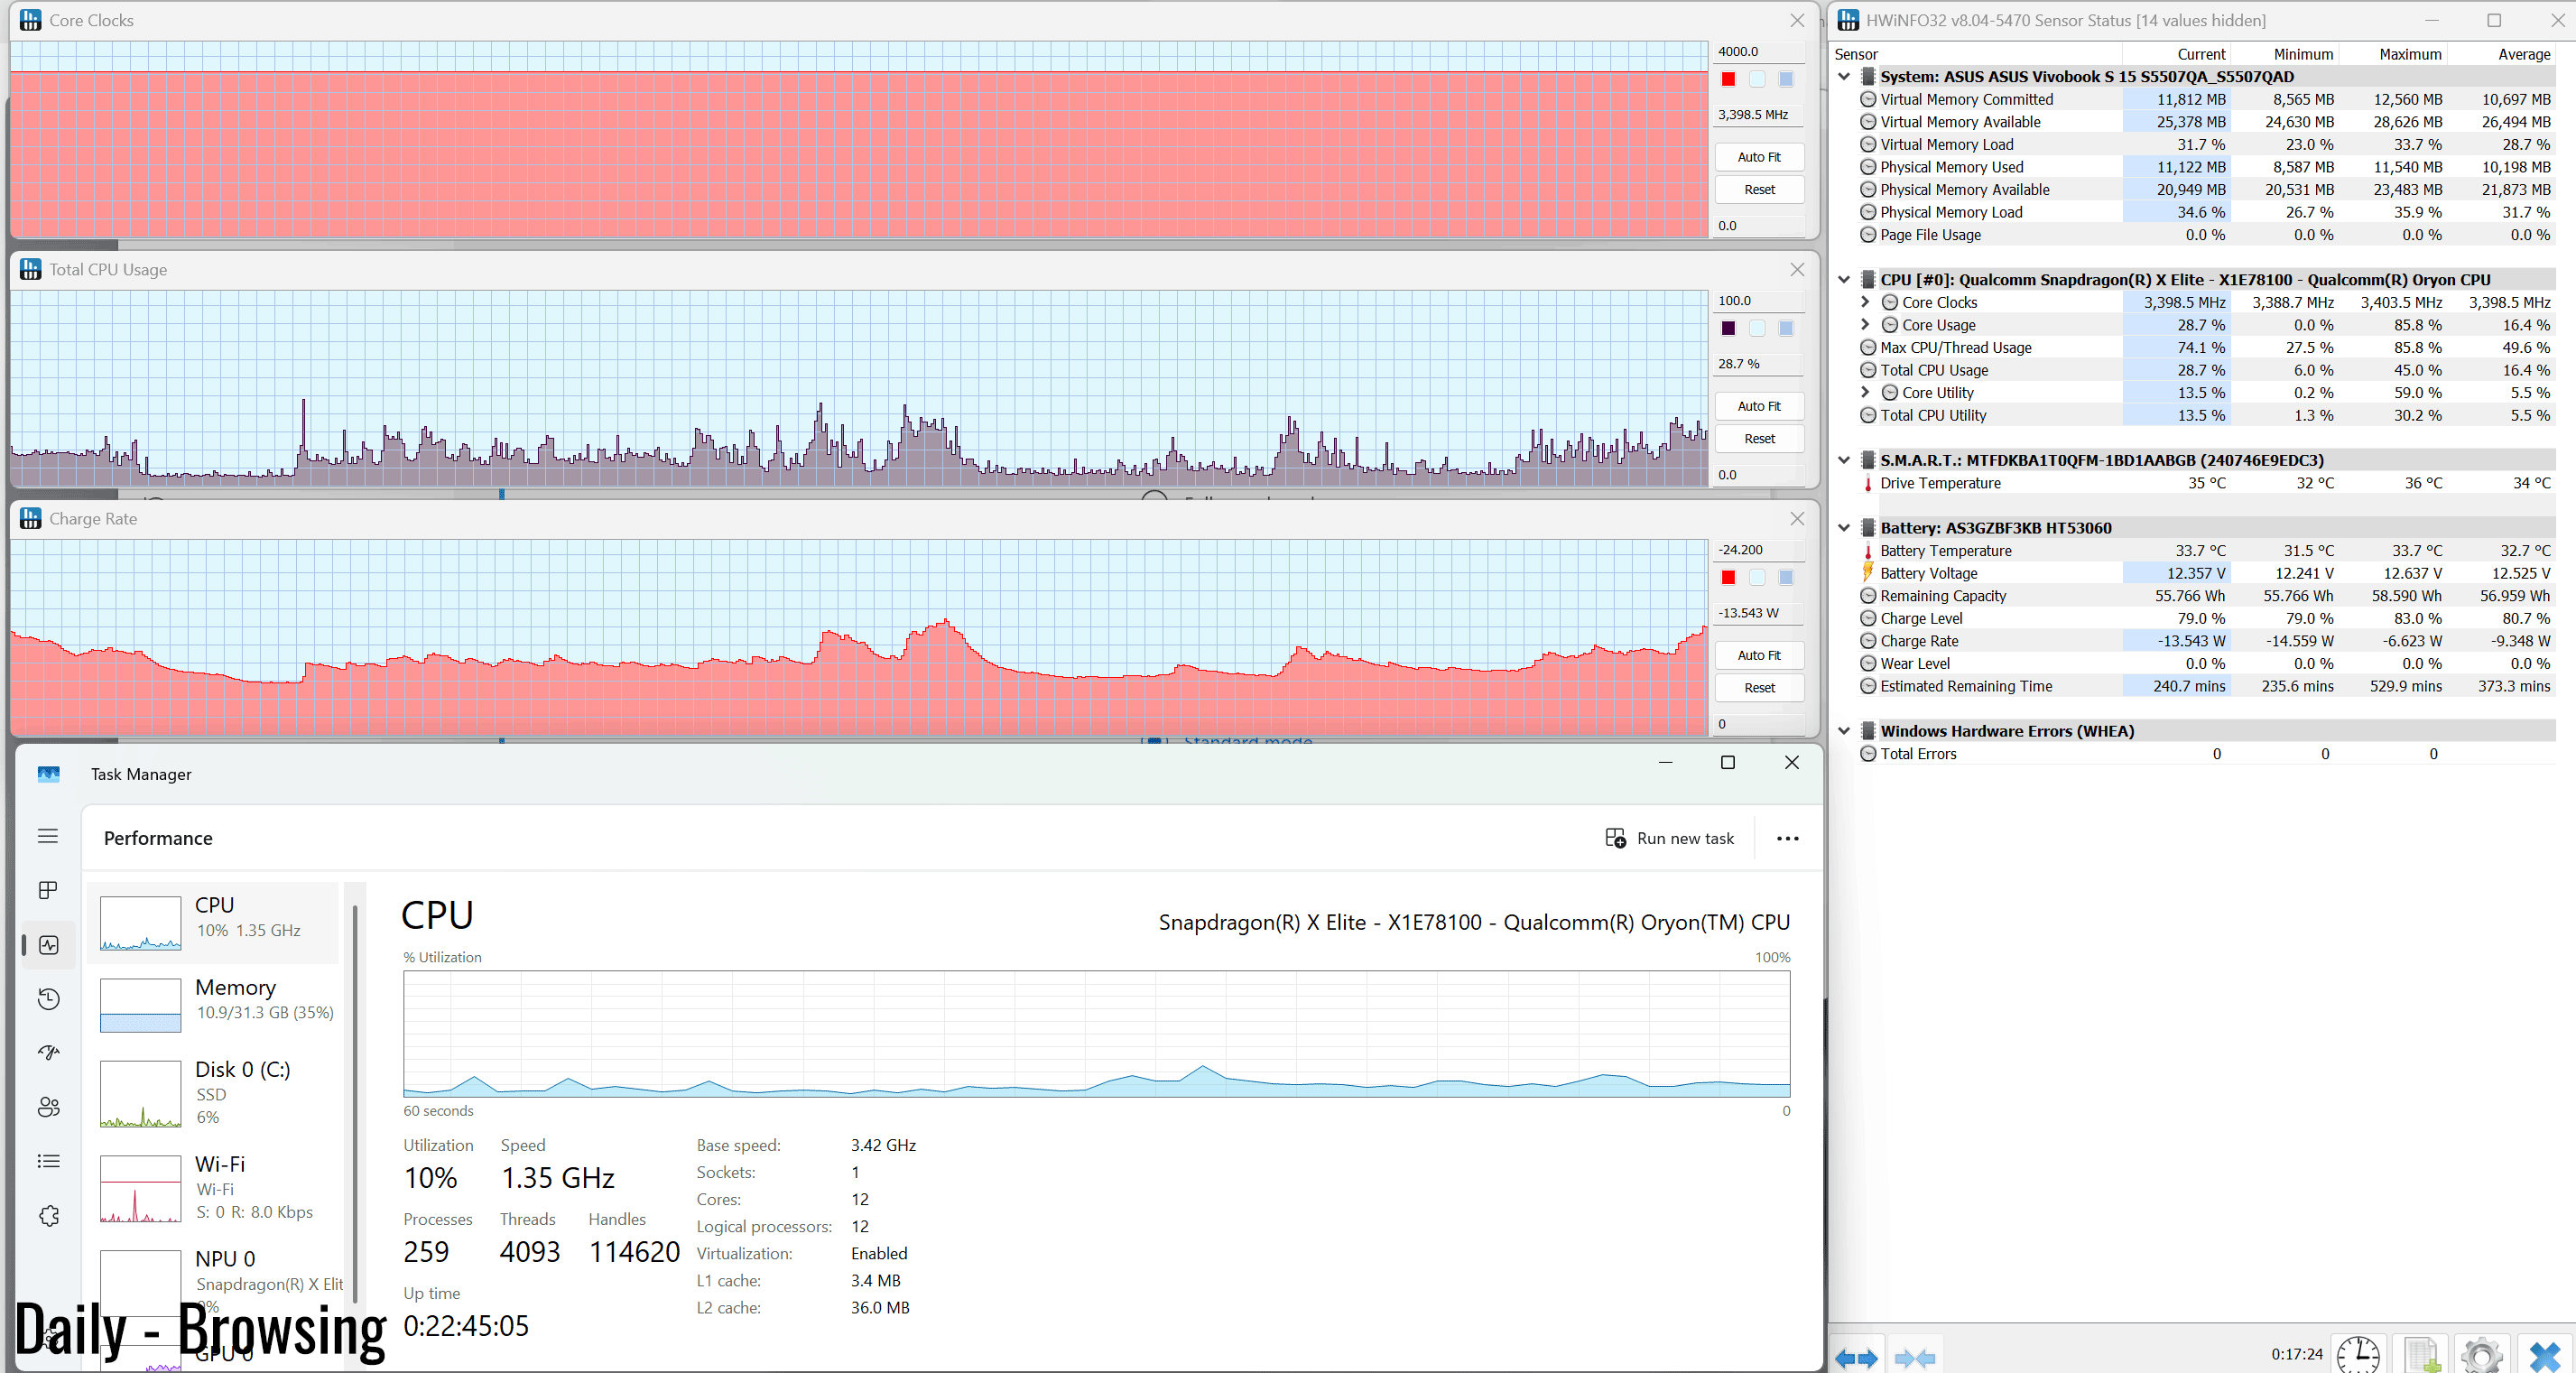Screen dimensions: 2576x1373
Task: Click Auto Fit in Total CPU Usage graph
Action: (1759, 406)
